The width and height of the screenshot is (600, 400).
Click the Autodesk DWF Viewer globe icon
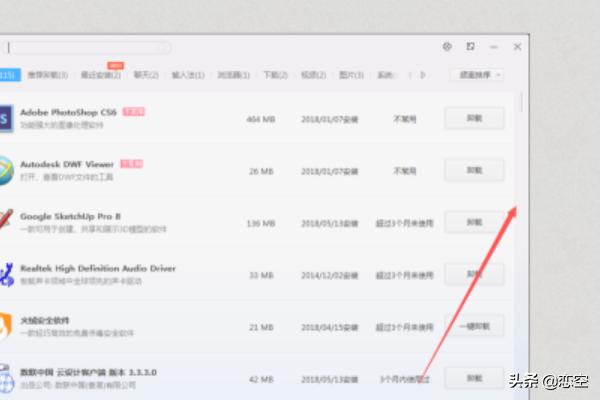click(6, 169)
